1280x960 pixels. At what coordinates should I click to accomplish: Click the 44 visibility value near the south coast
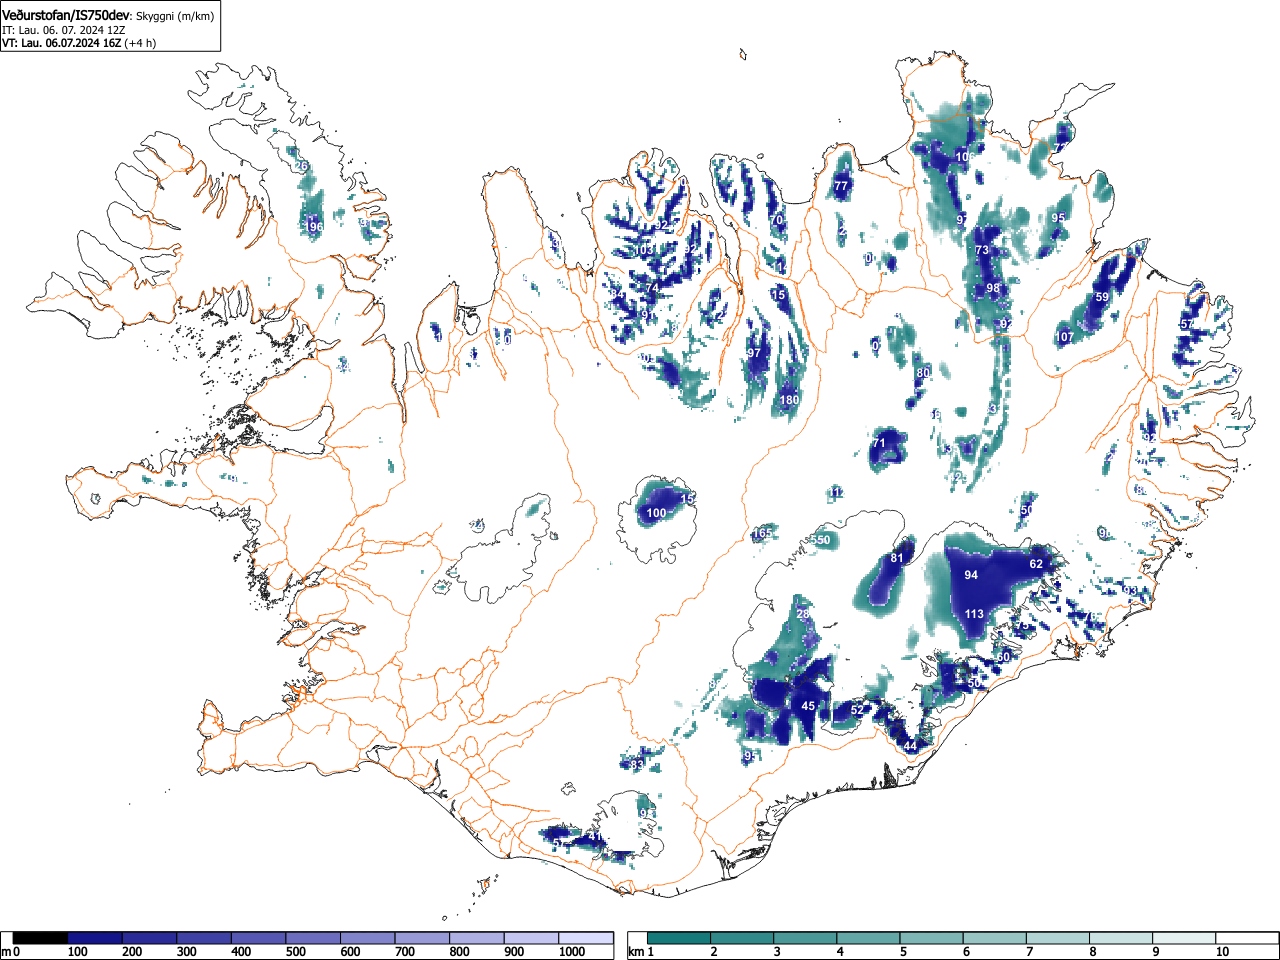(x=910, y=746)
